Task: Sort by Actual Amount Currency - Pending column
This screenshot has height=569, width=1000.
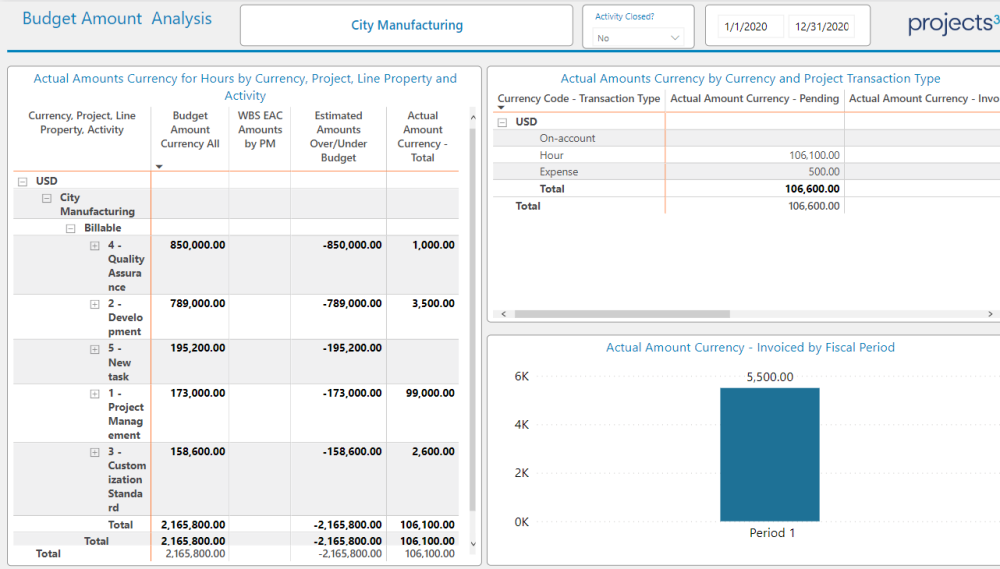Action: click(754, 98)
